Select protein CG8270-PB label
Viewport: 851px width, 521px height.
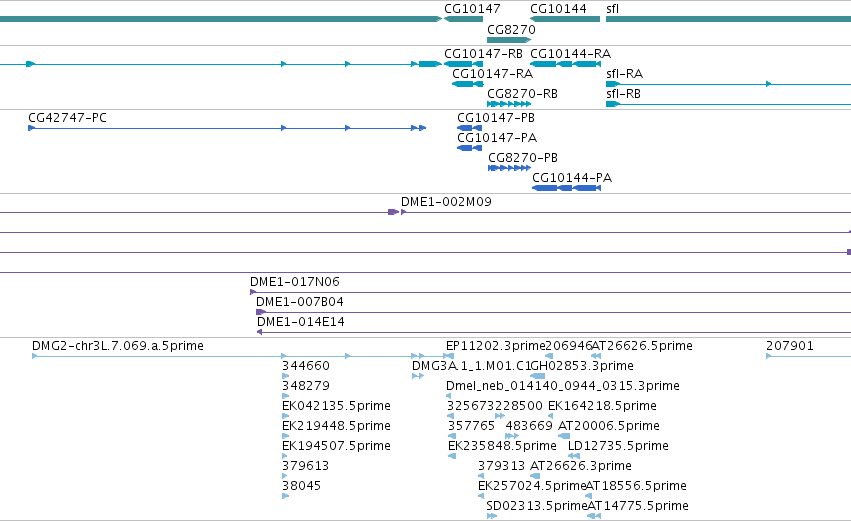[x=523, y=158]
